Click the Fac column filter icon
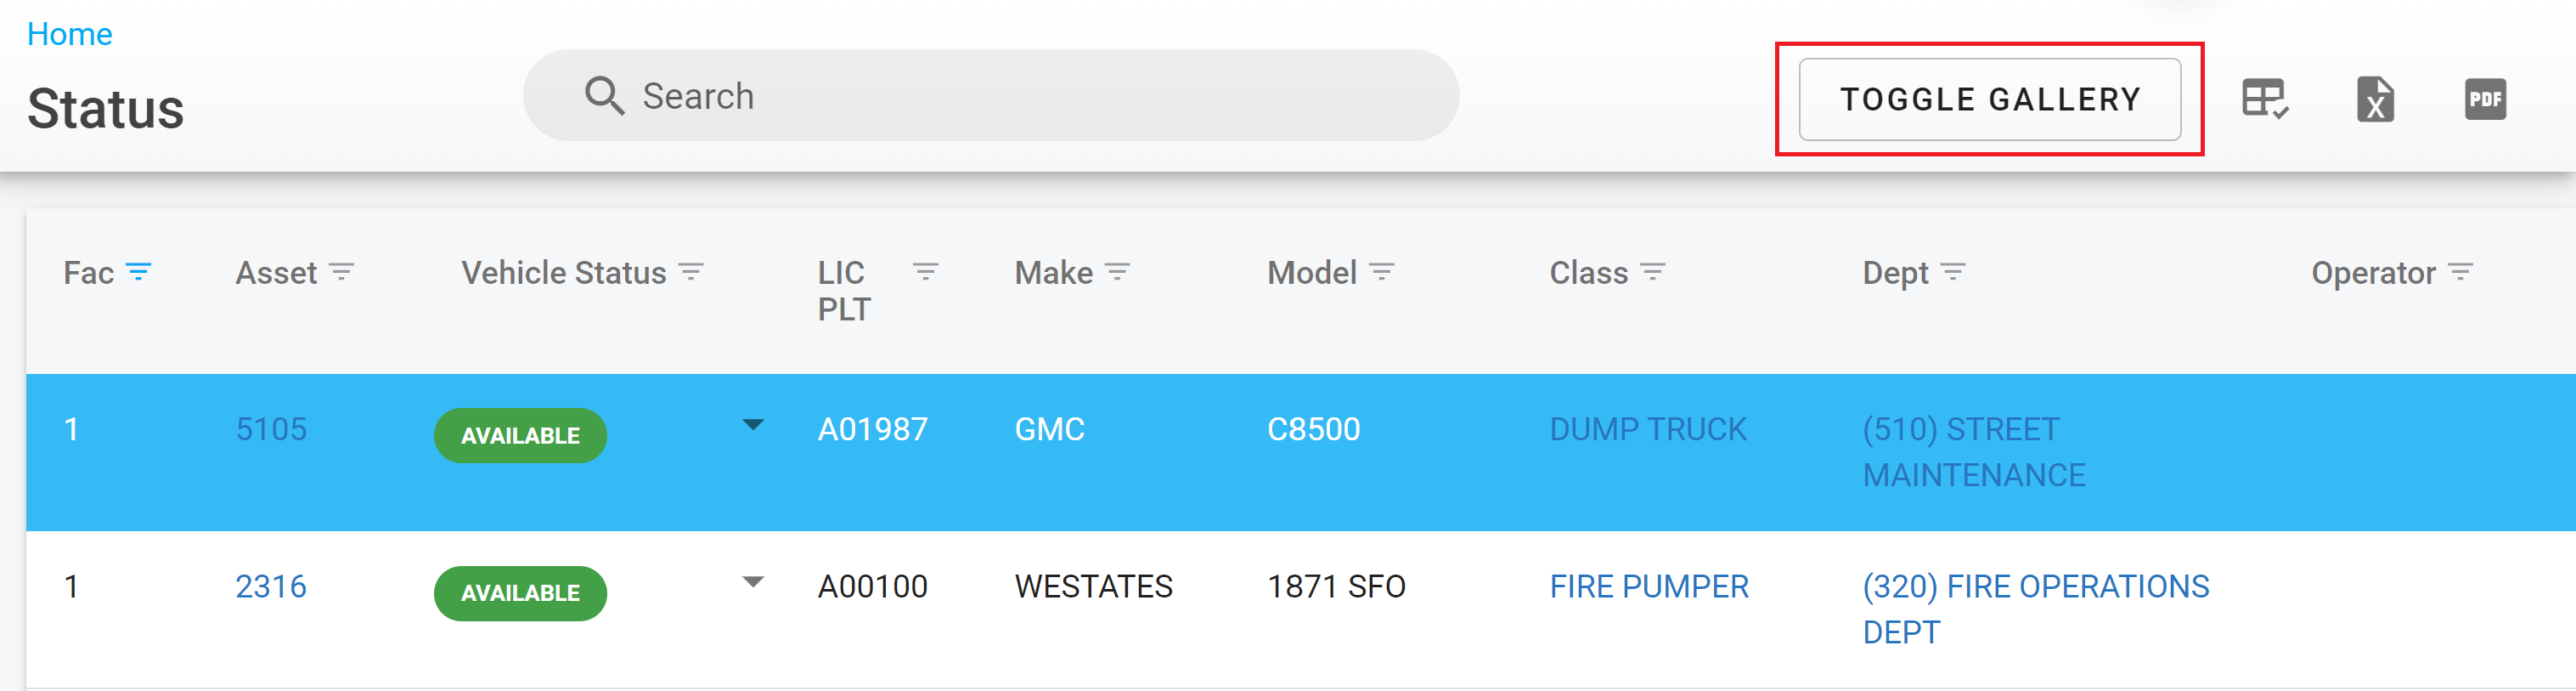This screenshot has height=691, width=2576. click(x=139, y=272)
